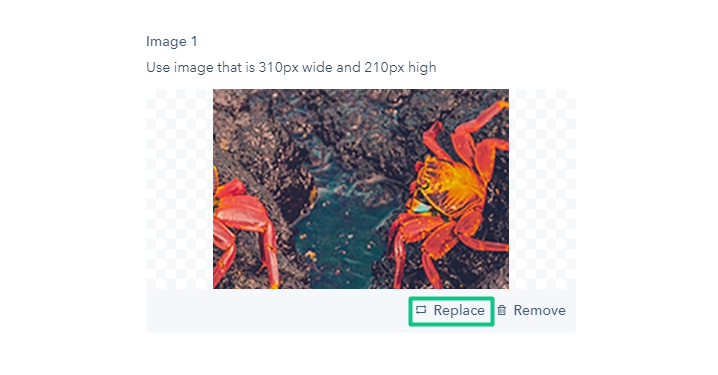Open the crab image preview thumbnail
Viewport: 718px width, 375px height.
point(361,189)
